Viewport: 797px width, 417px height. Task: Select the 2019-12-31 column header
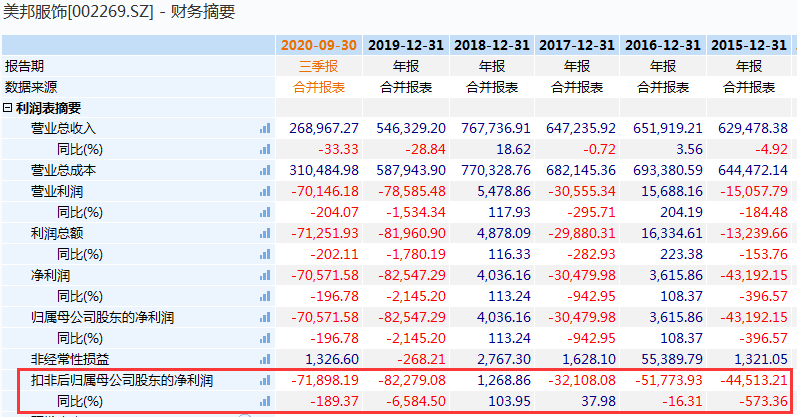coord(404,45)
